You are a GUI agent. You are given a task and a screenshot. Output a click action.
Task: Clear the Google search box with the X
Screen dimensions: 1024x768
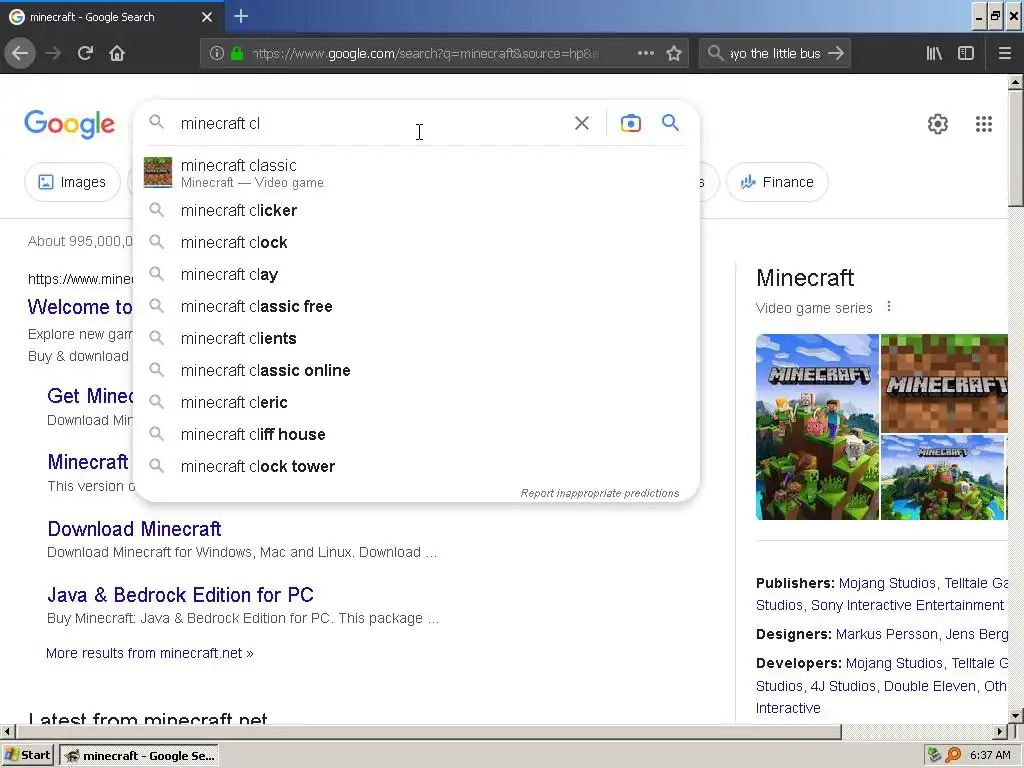pyautogui.click(x=582, y=123)
